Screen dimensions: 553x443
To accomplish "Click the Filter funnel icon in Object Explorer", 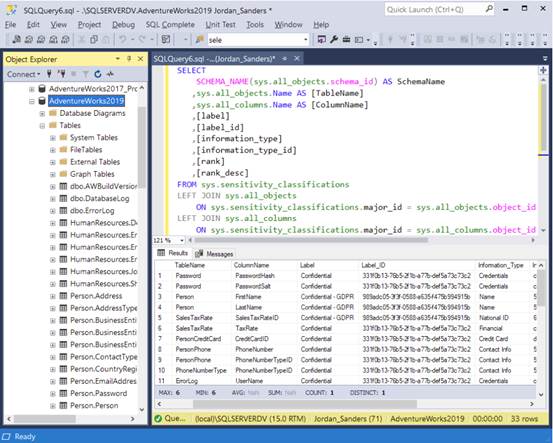I will tap(86, 74).
